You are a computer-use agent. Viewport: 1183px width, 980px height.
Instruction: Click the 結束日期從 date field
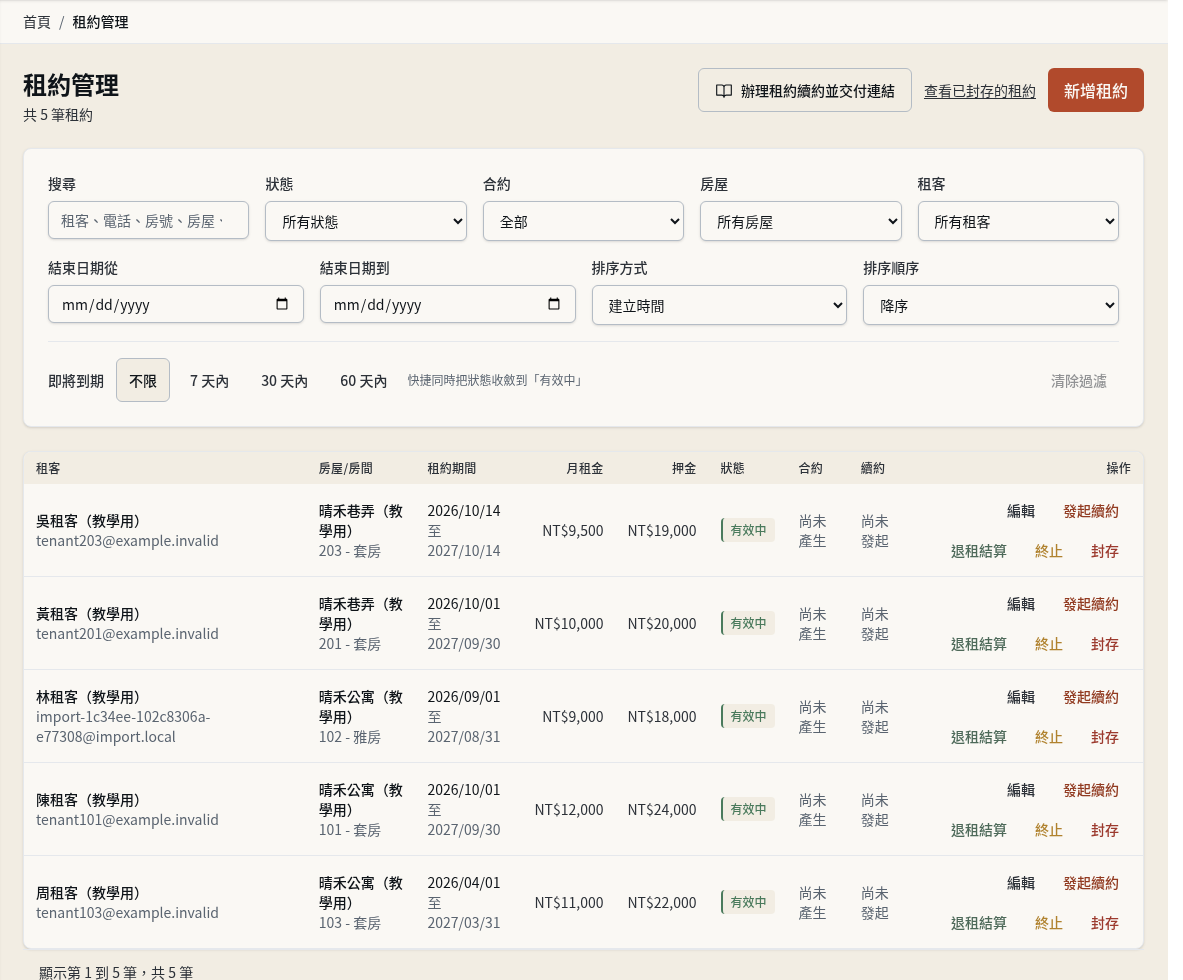pos(176,304)
